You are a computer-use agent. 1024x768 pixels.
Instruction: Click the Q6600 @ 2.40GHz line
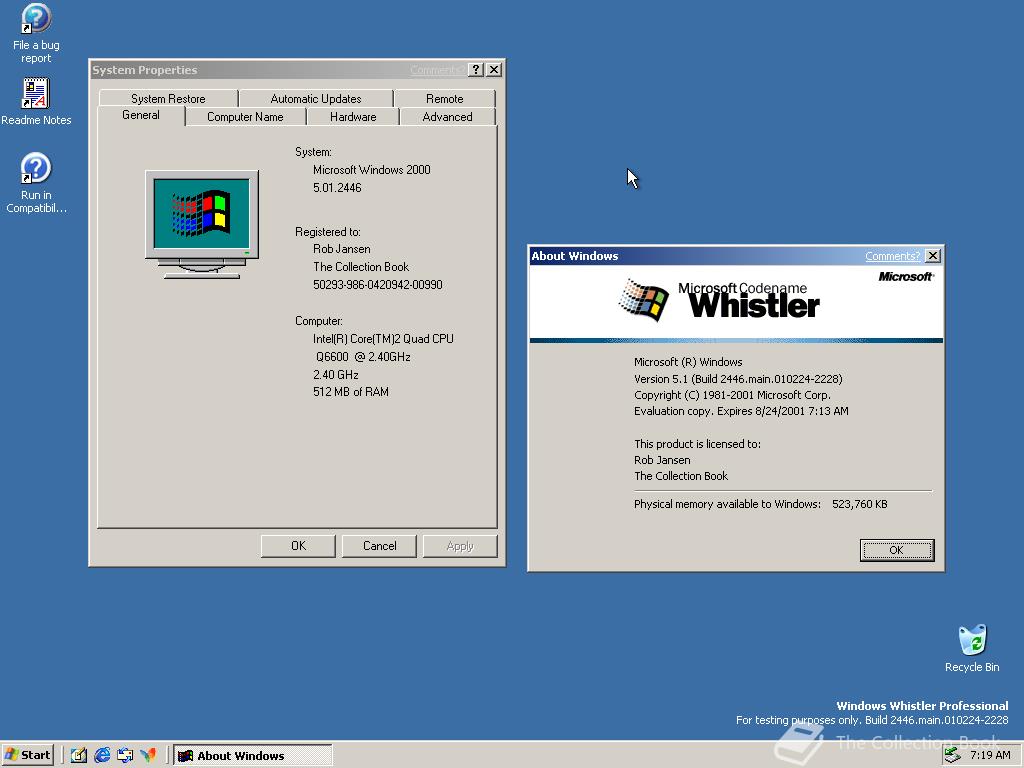tap(363, 357)
